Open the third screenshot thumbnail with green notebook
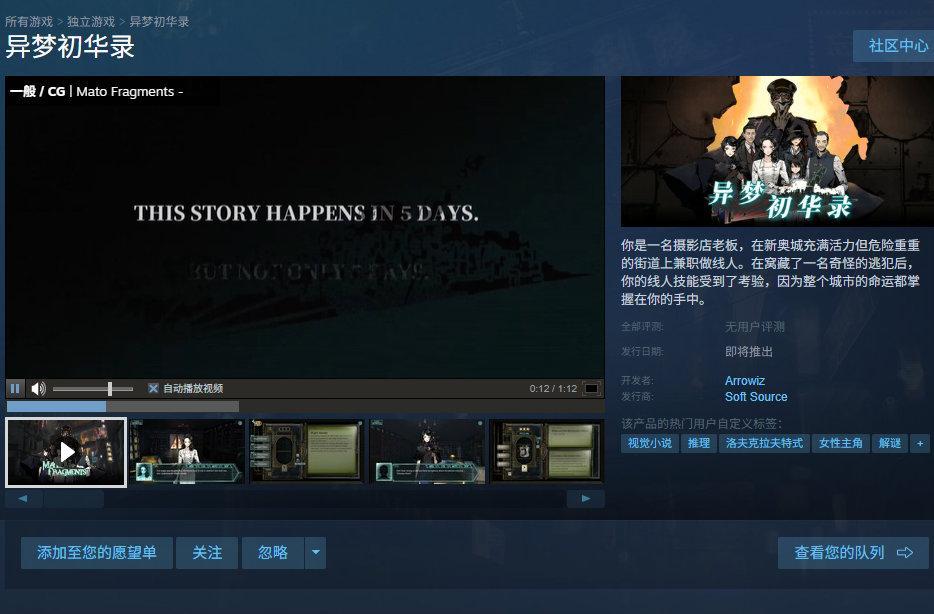 coord(307,451)
